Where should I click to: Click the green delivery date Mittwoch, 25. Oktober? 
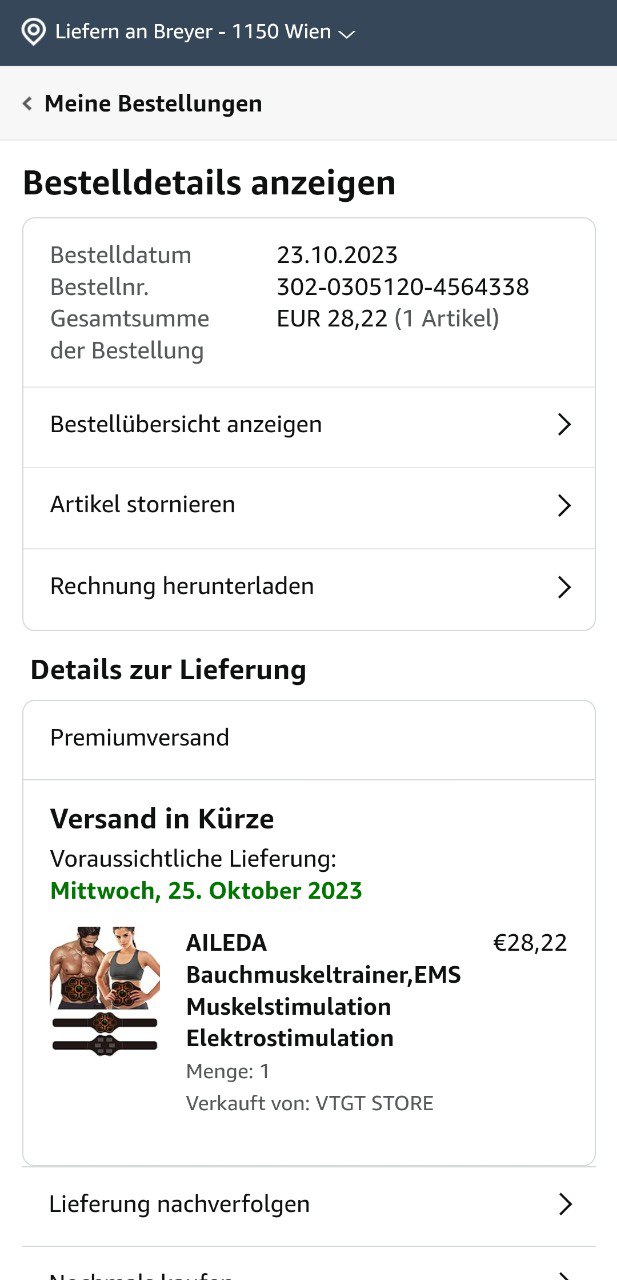click(x=206, y=890)
